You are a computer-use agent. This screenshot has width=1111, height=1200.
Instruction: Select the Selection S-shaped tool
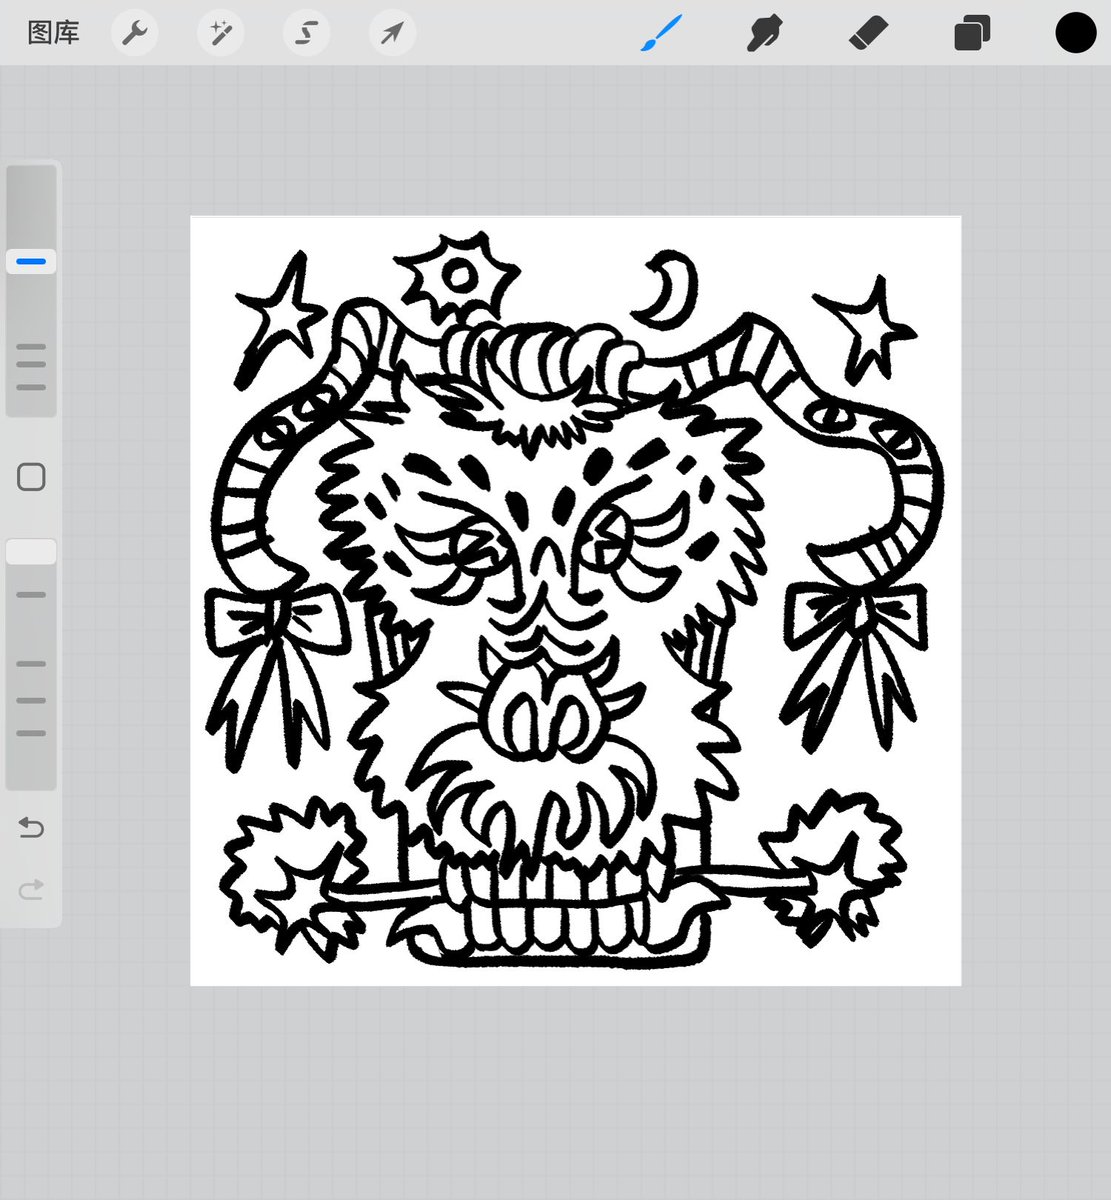306,33
